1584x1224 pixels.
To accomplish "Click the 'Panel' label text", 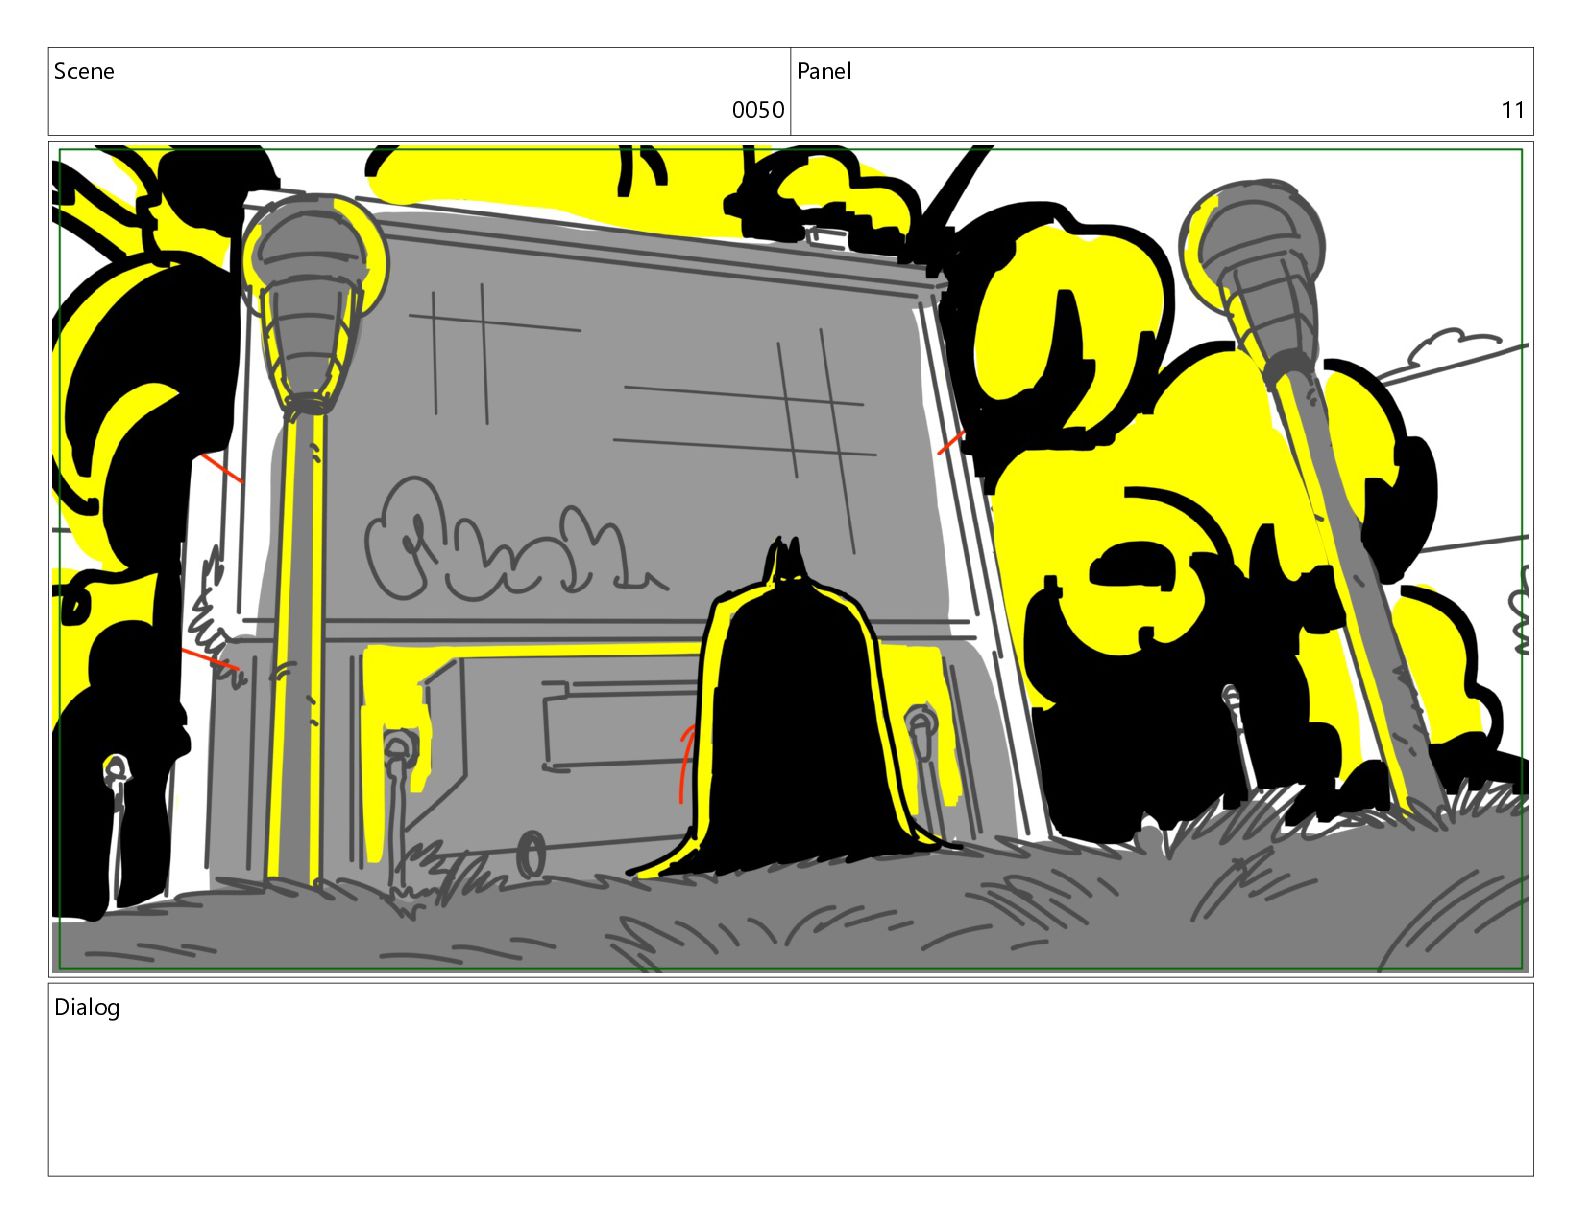I will (824, 71).
